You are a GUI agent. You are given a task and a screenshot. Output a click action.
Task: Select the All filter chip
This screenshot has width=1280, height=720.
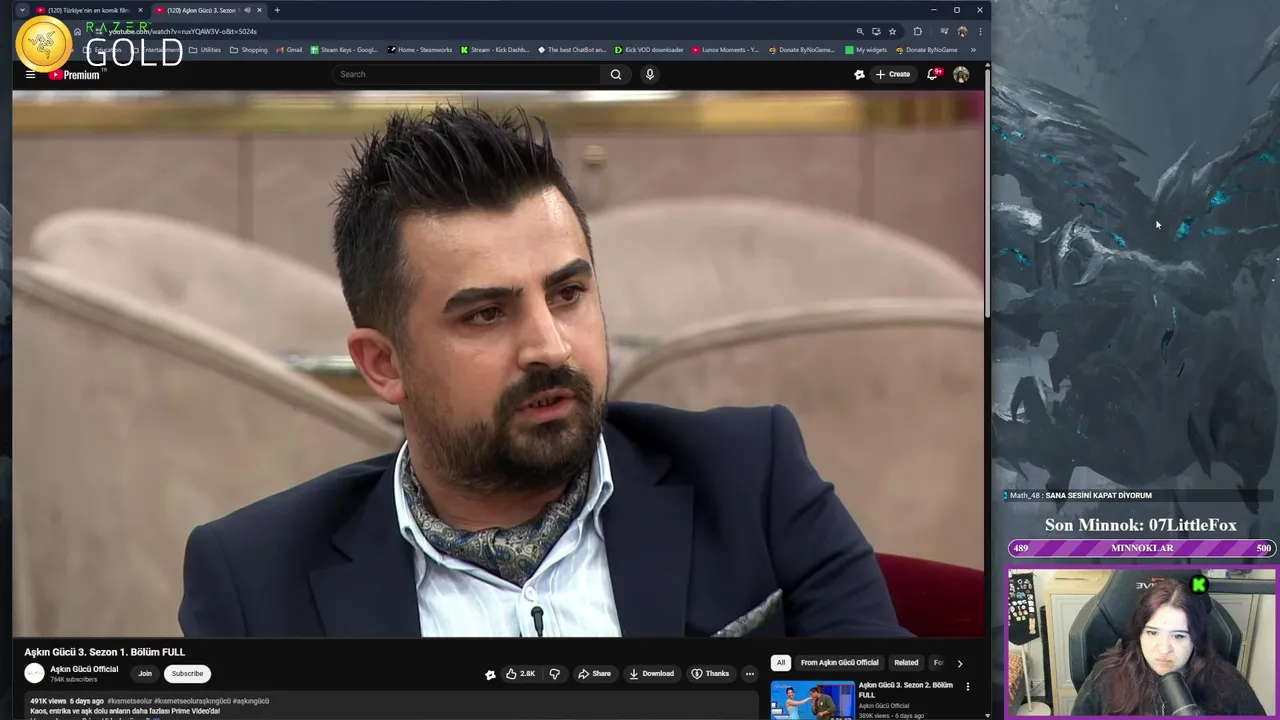point(781,663)
